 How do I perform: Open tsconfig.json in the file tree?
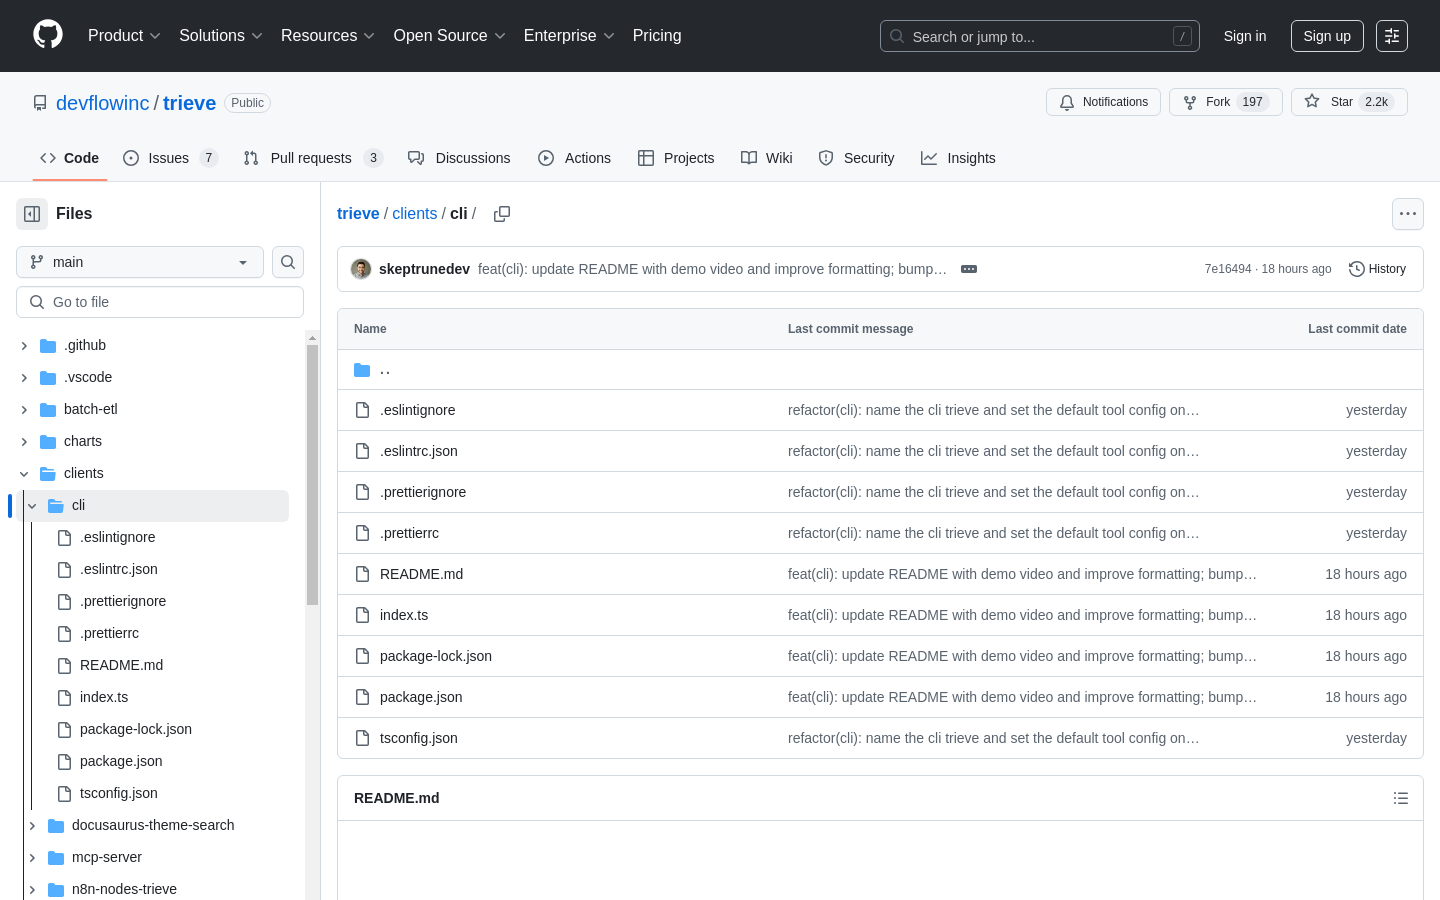(118, 794)
